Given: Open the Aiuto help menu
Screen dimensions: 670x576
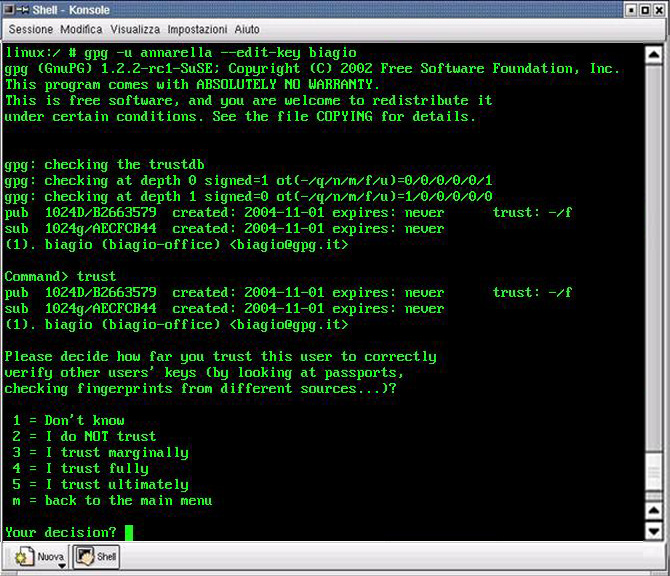Looking at the screenshot, I should coord(247,30).
